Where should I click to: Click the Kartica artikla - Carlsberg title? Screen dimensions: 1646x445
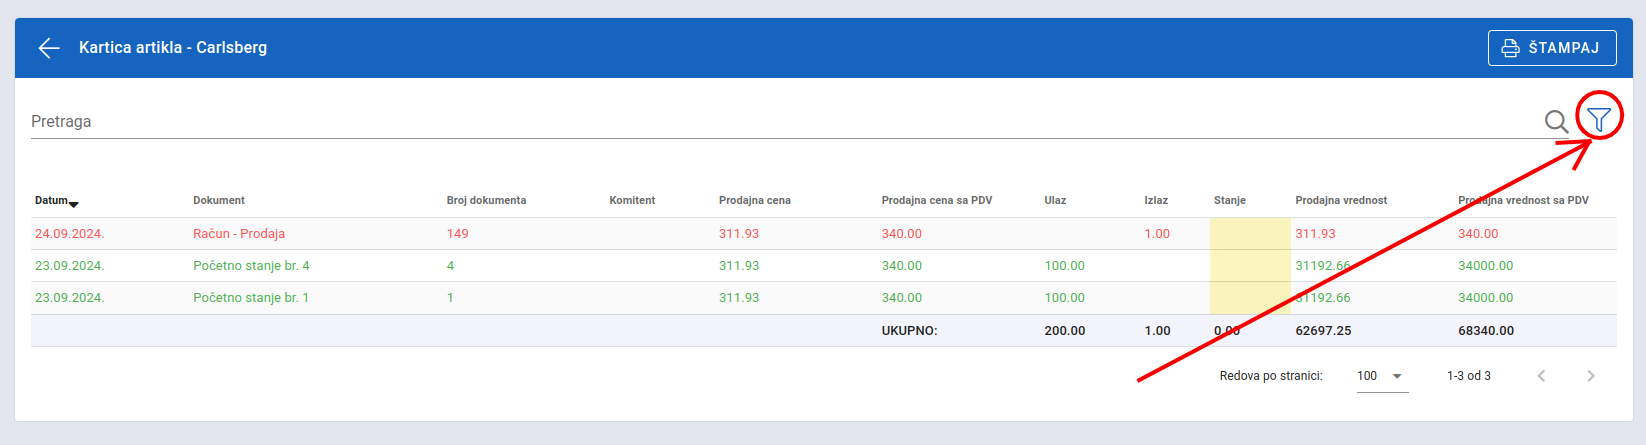pos(173,47)
